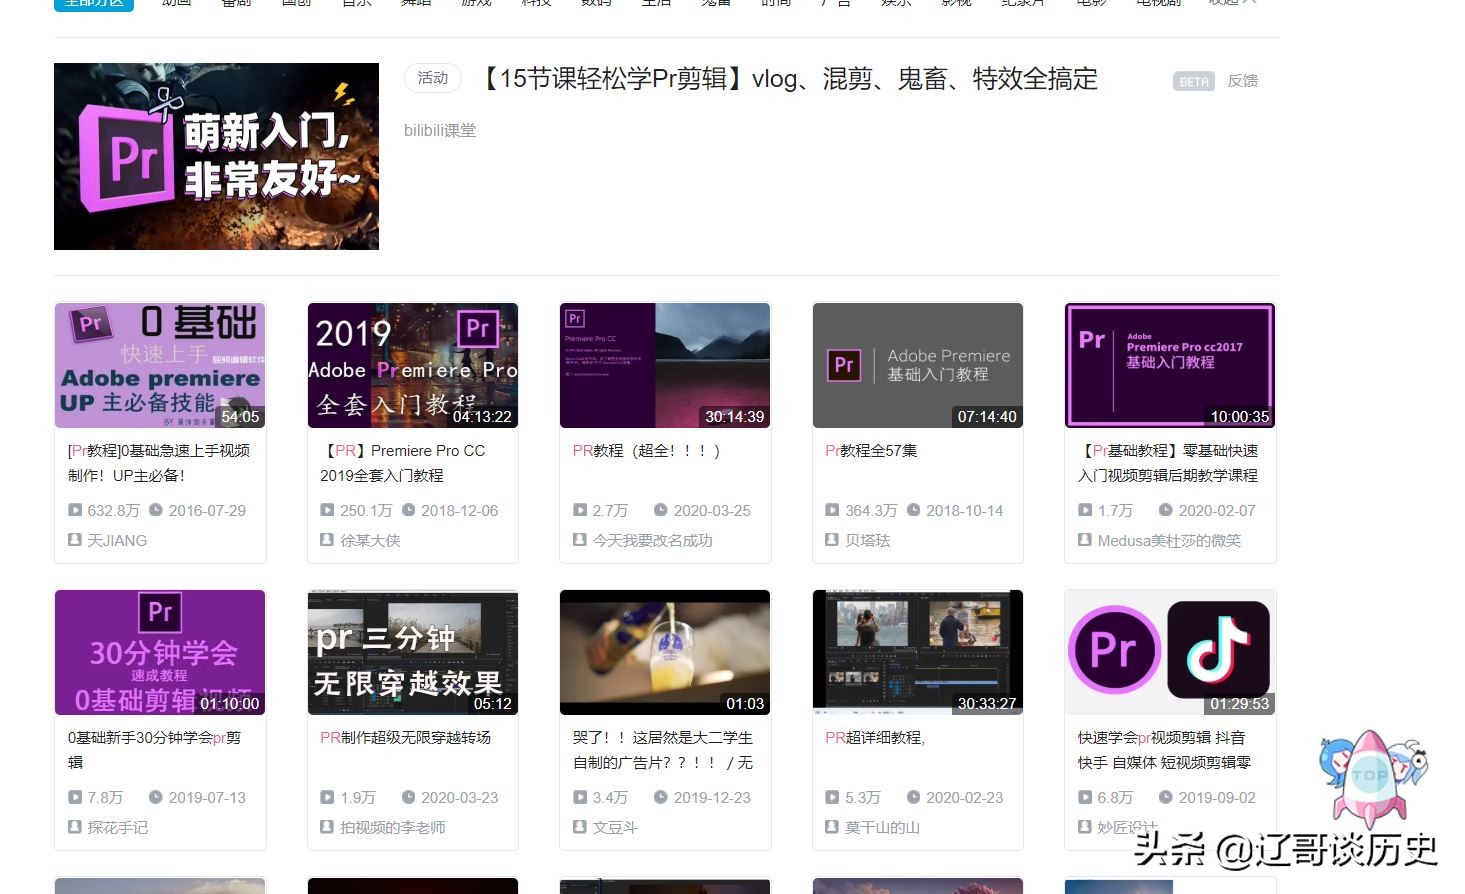The width and height of the screenshot is (1465, 894).
Task: Visit uploader 贝塔珐
Action: coord(868,540)
